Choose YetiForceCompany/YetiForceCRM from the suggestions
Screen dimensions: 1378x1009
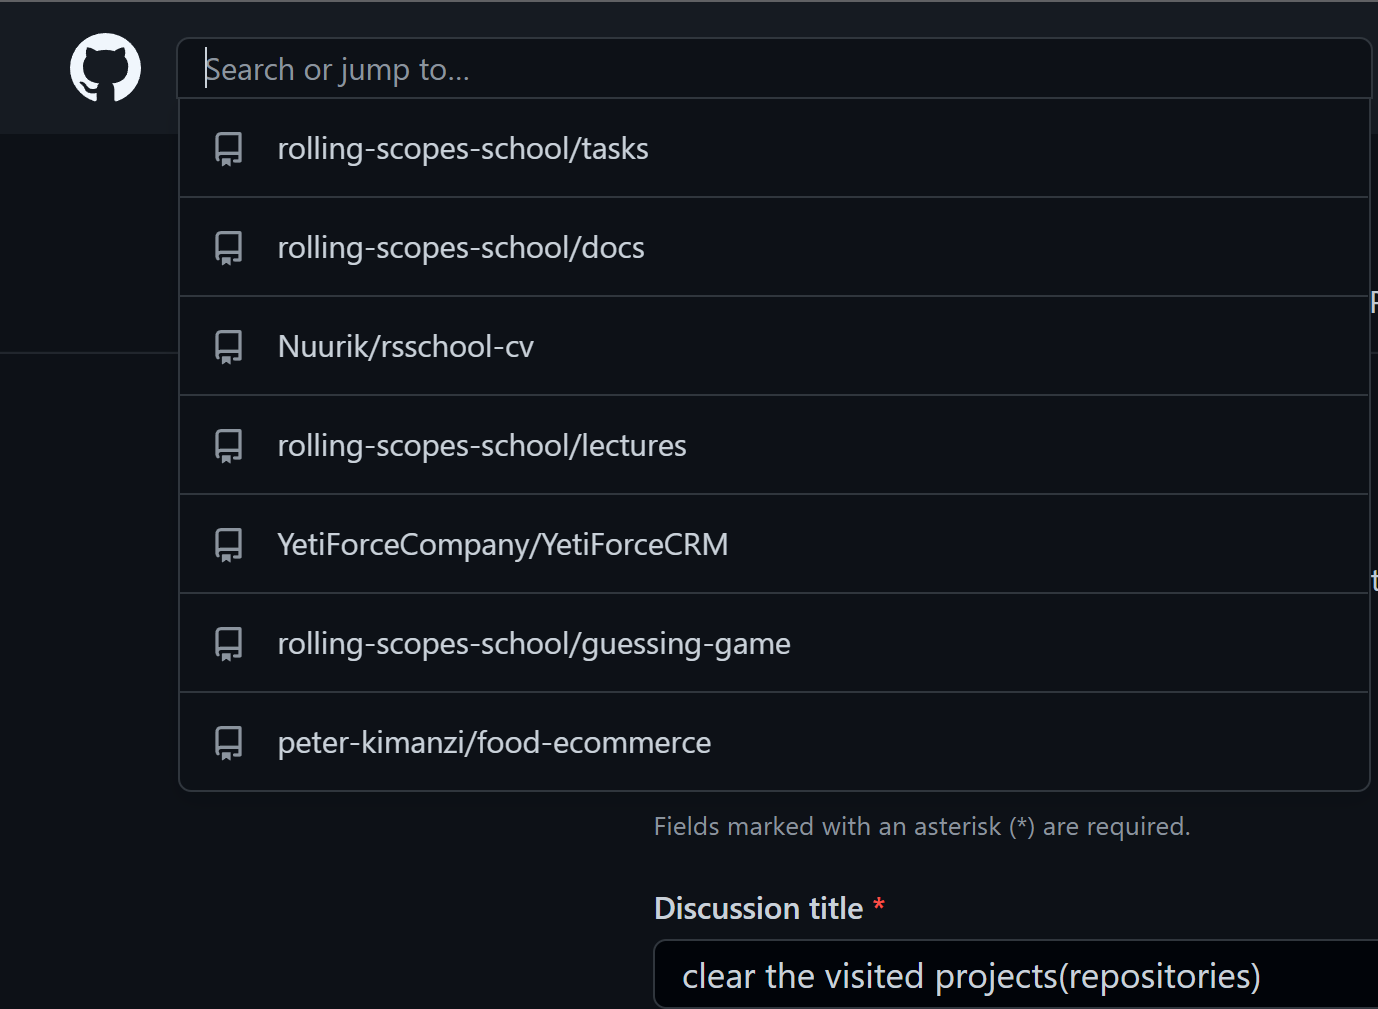point(503,543)
